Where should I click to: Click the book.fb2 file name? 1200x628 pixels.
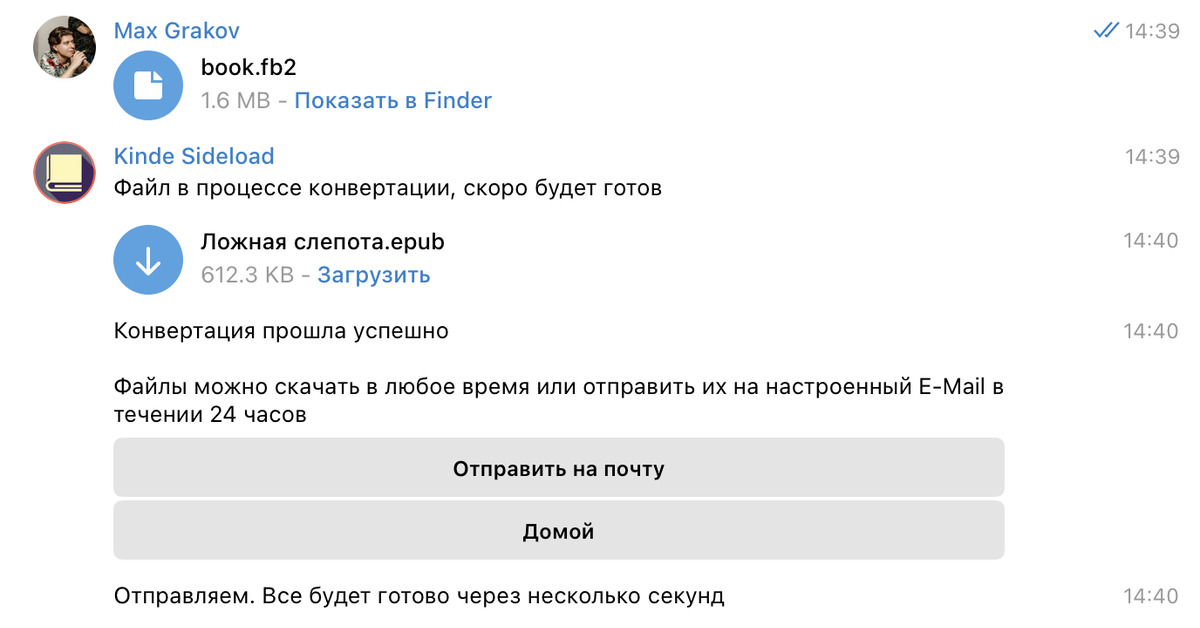point(249,67)
